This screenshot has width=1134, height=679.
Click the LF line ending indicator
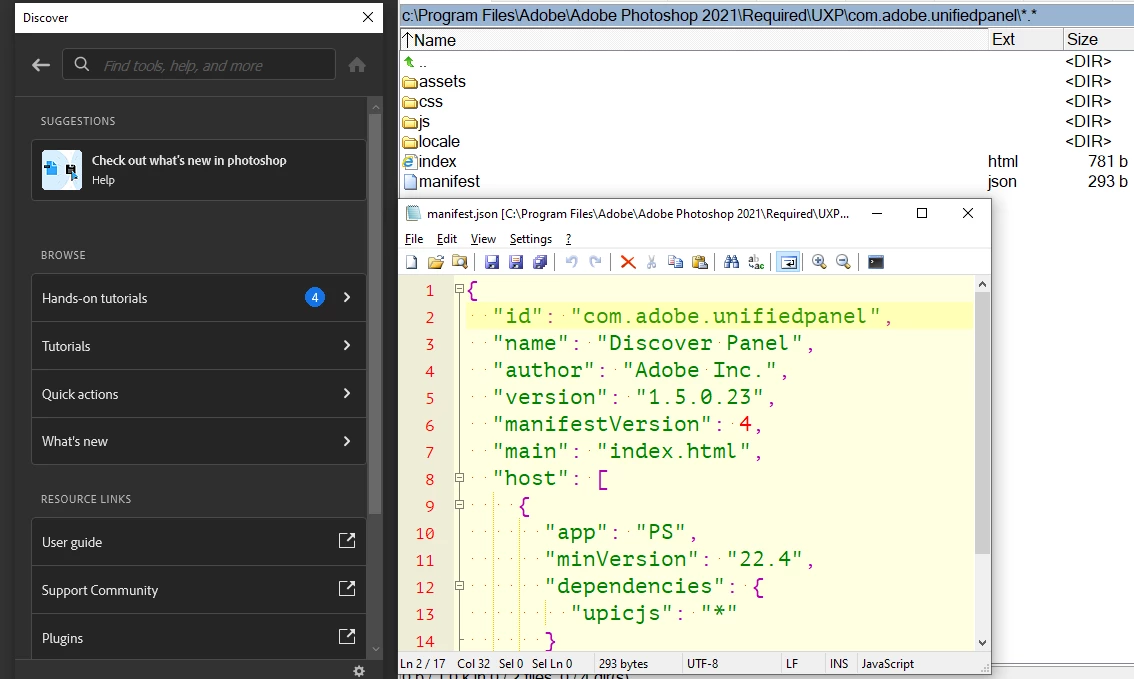(x=792, y=664)
